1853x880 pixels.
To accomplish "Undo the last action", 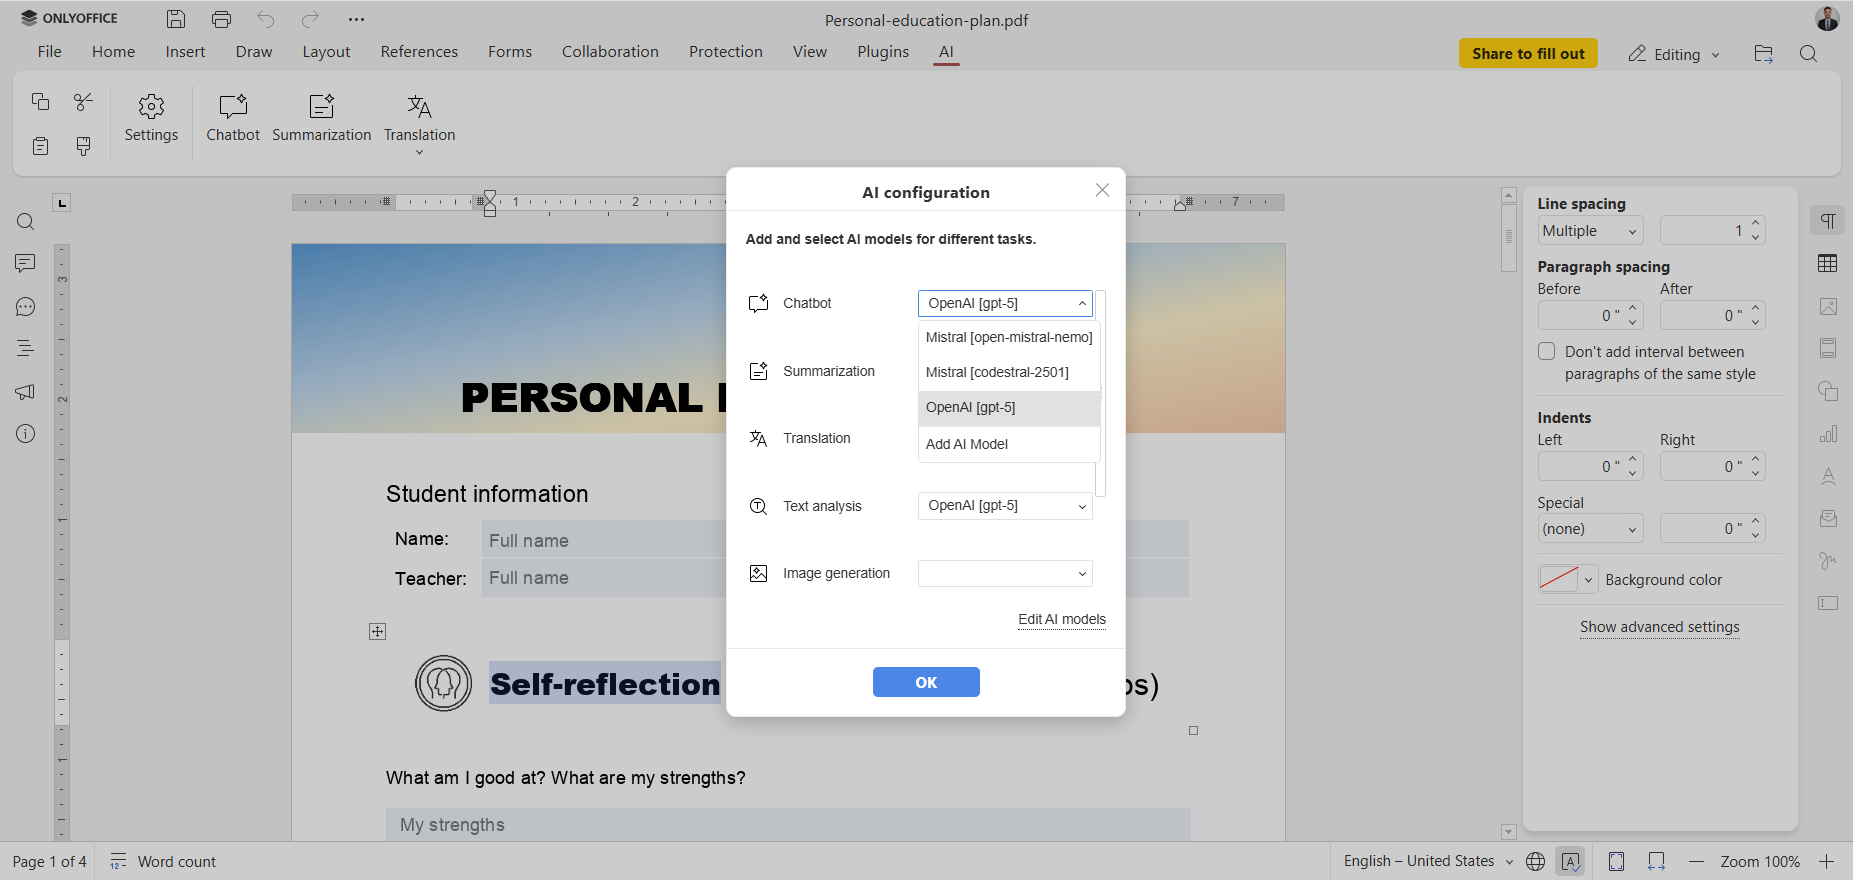I will click(x=265, y=19).
